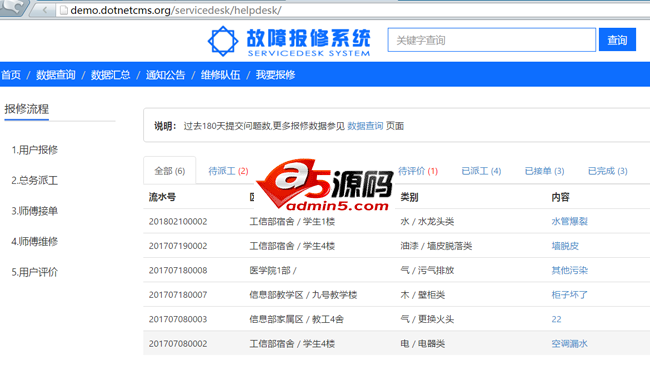This screenshot has height=370, width=650.
Task: Click 工信部宿舍 / 学生1楼 cell
Action: [292, 221]
